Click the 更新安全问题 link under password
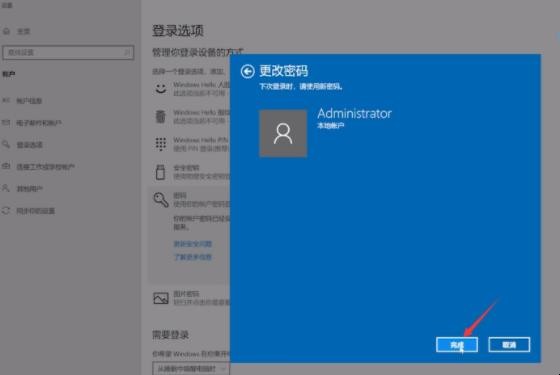The width and height of the screenshot is (560, 375). point(192,244)
